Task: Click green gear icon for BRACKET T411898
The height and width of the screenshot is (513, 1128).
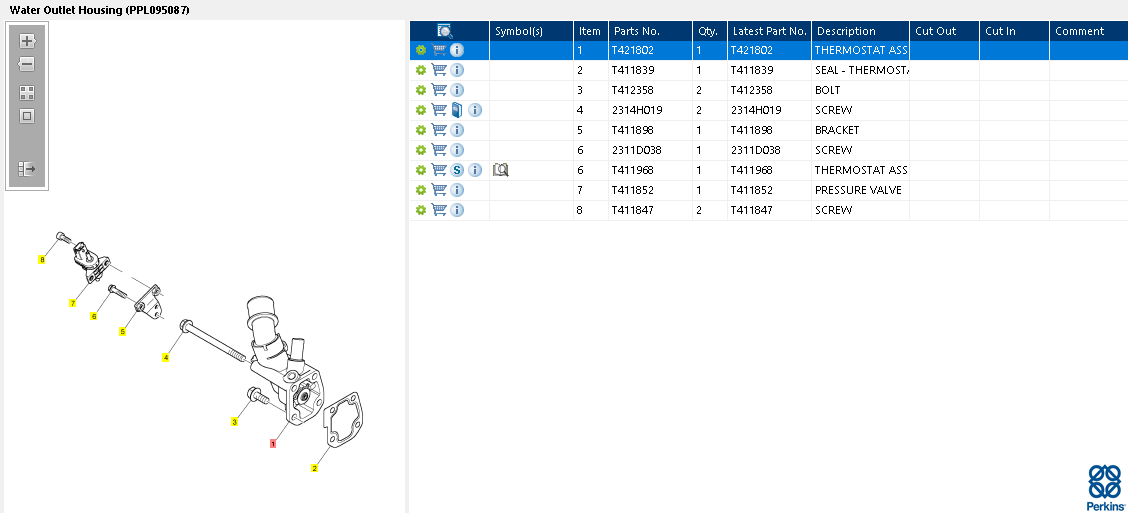Action: pyautogui.click(x=421, y=130)
